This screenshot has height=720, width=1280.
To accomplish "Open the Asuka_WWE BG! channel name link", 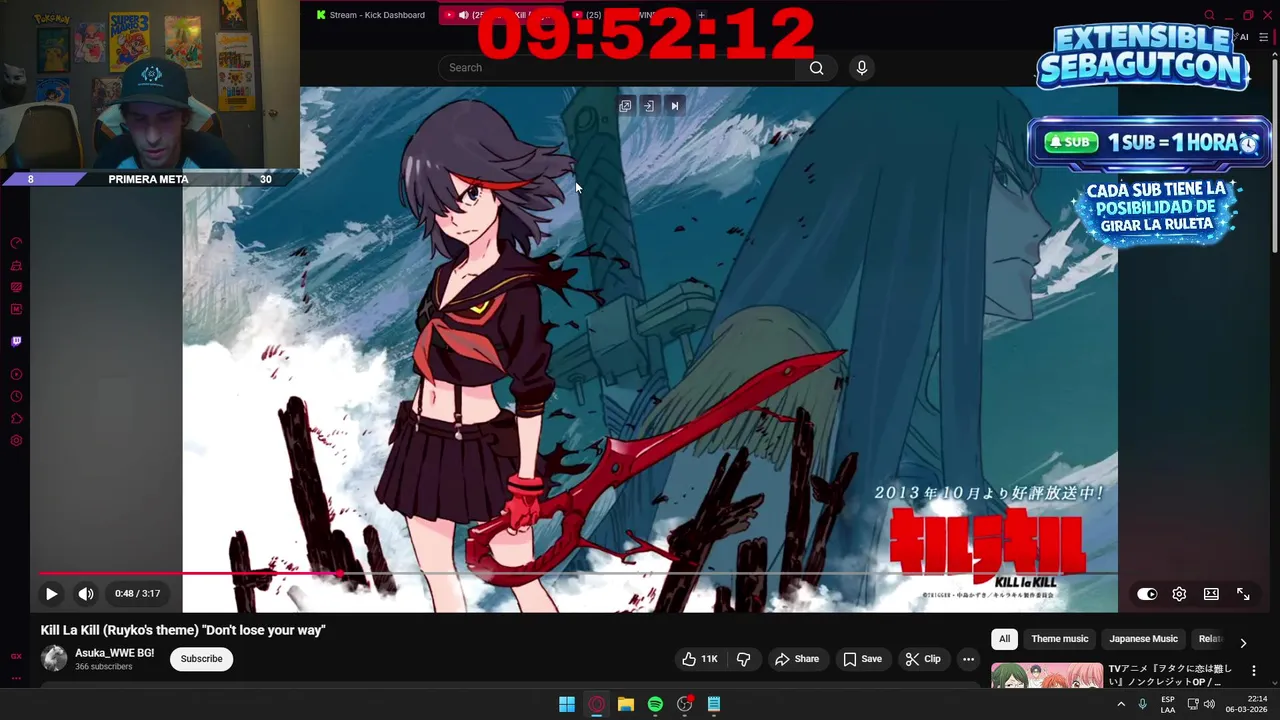I will (114, 653).
